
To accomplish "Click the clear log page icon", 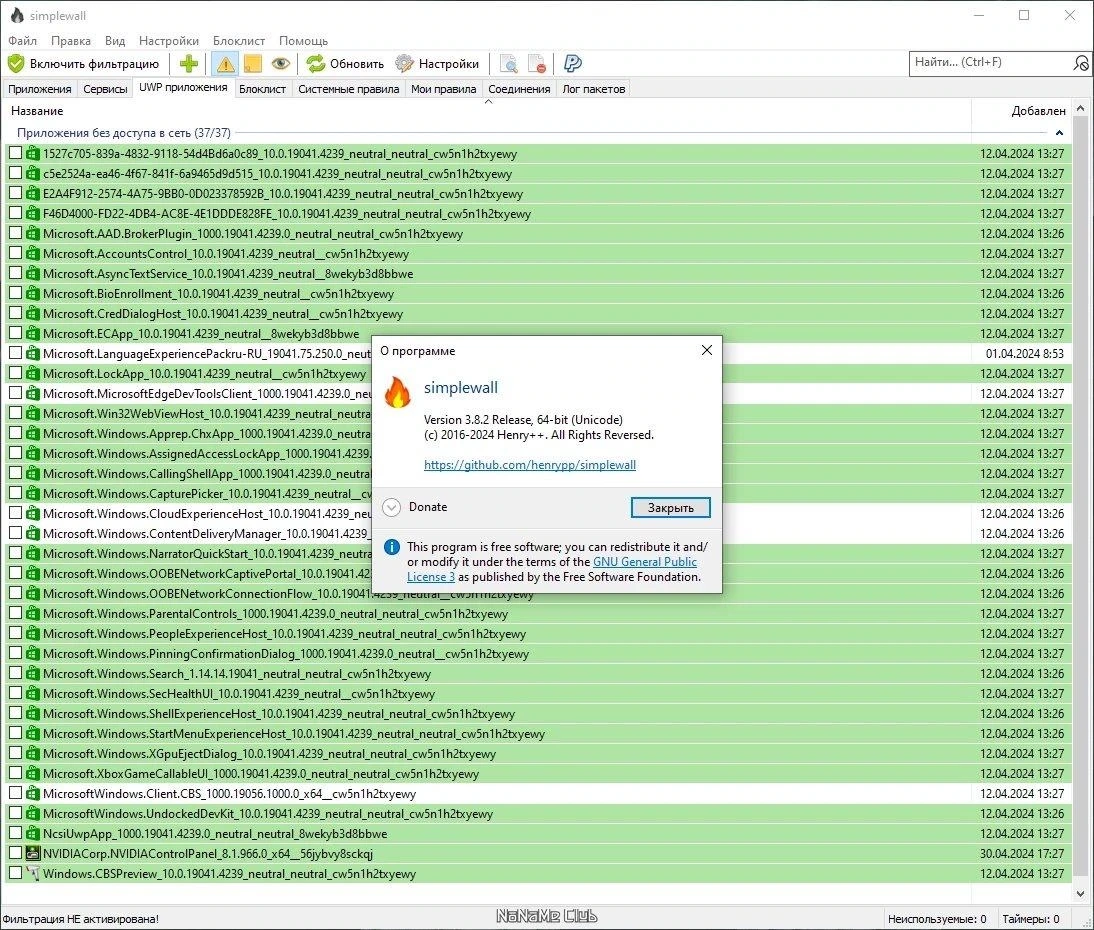I will (x=537, y=64).
